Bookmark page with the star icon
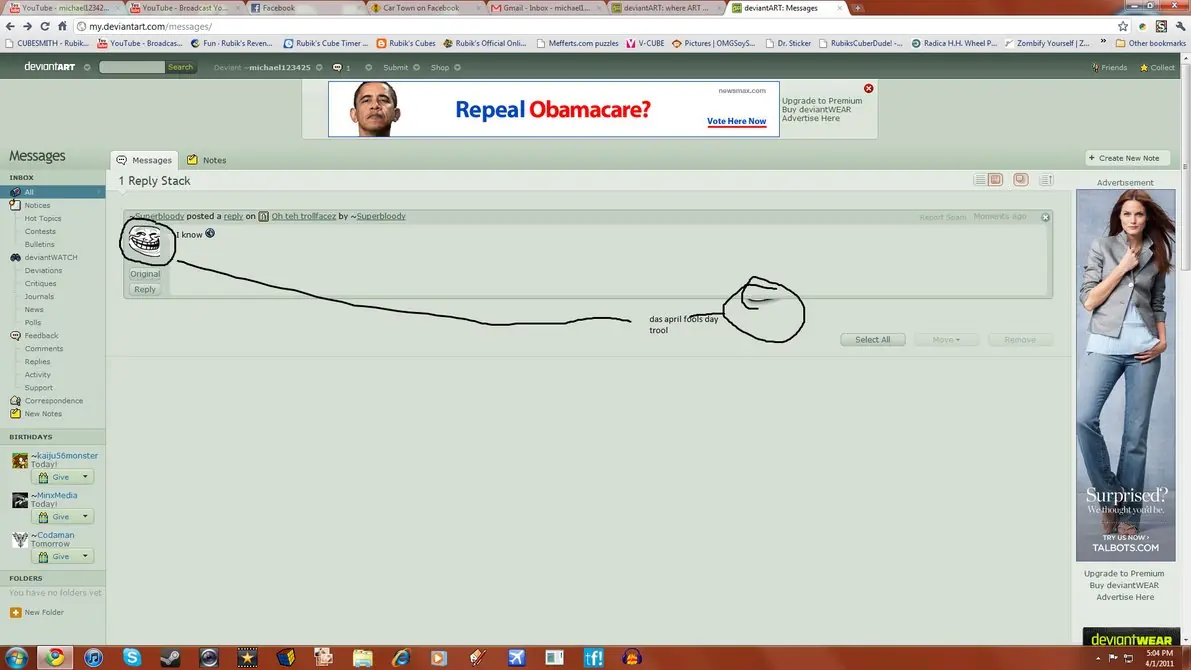Image resolution: width=1191 pixels, height=670 pixels. pyautogui.click(x=1123, y=27)
